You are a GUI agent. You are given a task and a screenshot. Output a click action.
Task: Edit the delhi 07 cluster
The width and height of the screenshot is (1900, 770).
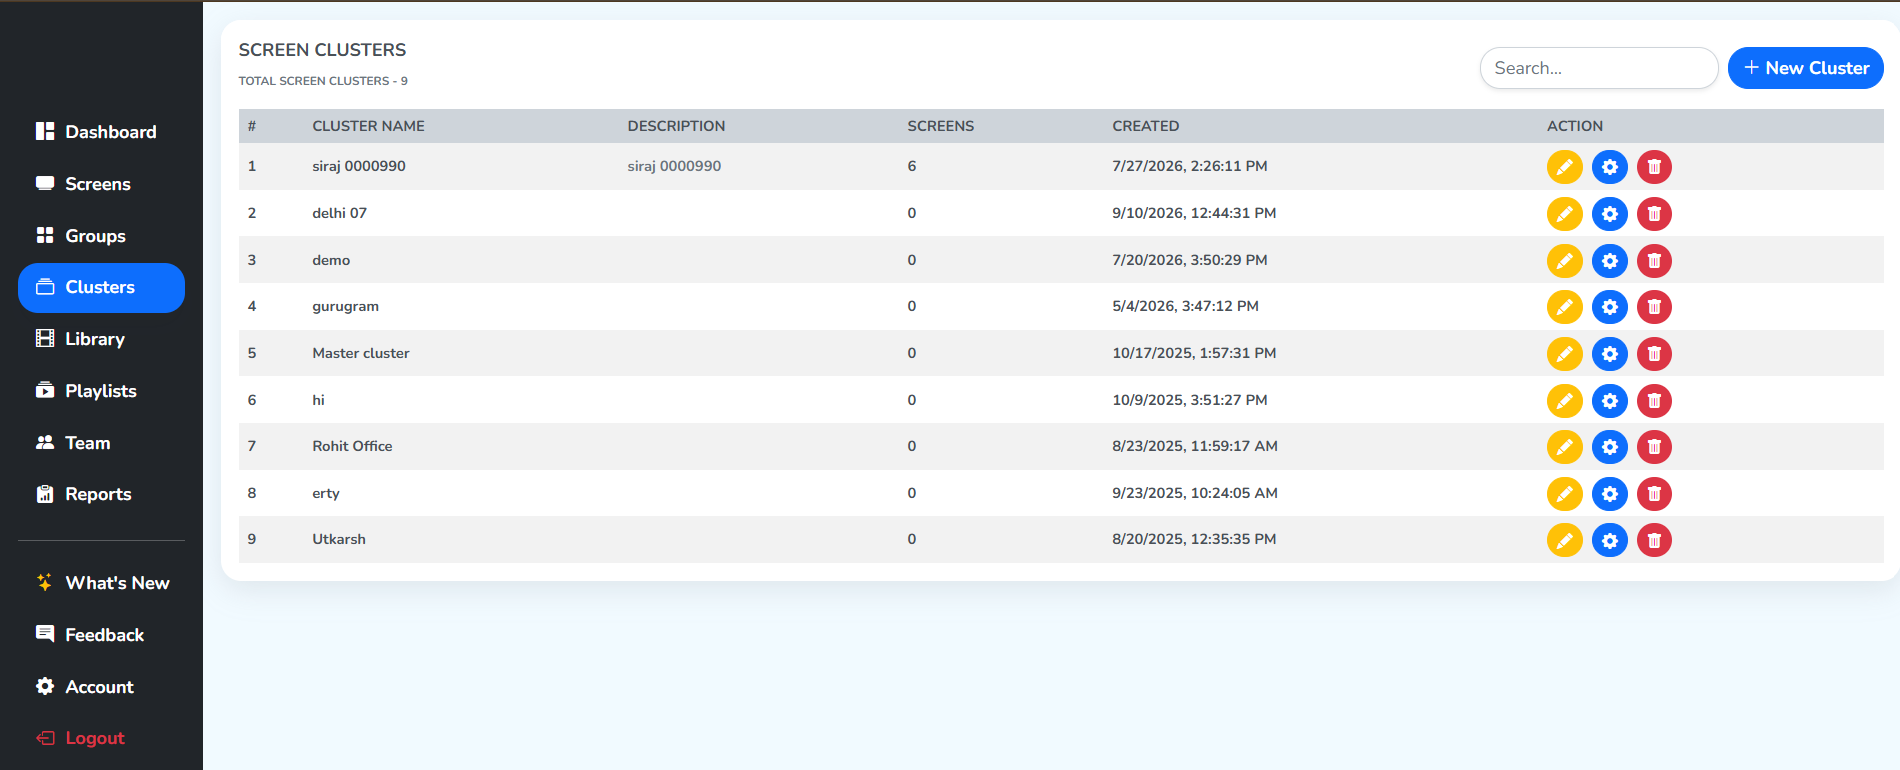point(1564,214)
